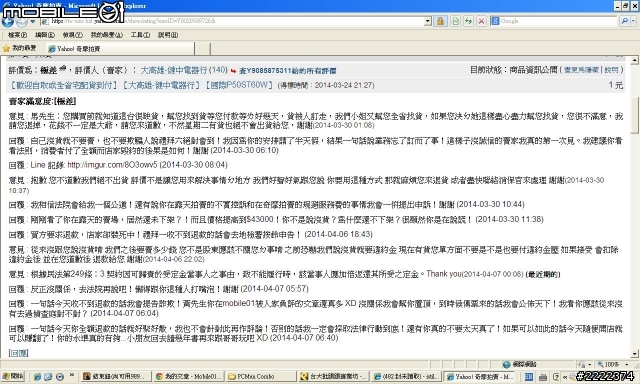Refresh the page with the green arrows icon

(469, 21)
